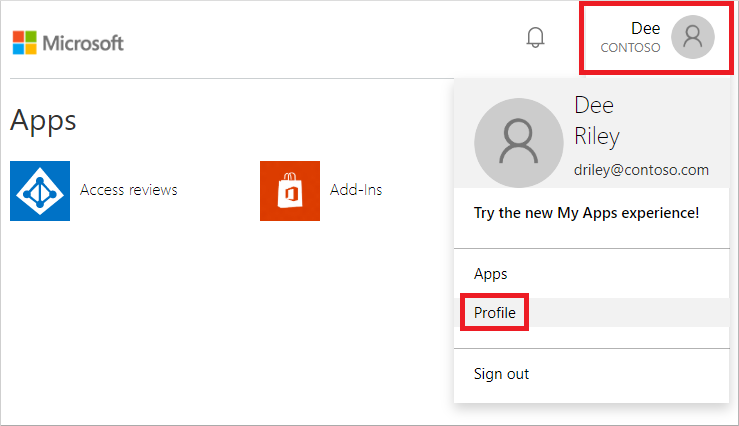
Task: Try the new My Apps experience
Action: 586,213
